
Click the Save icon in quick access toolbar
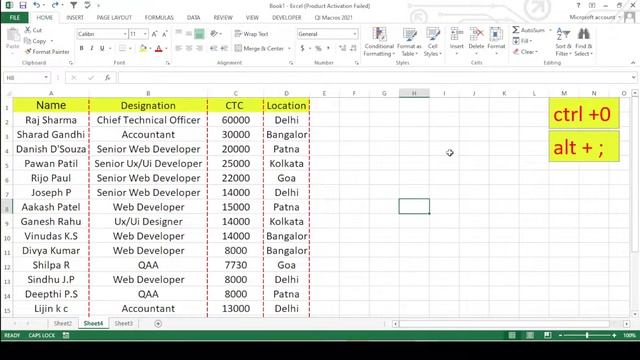23,5
